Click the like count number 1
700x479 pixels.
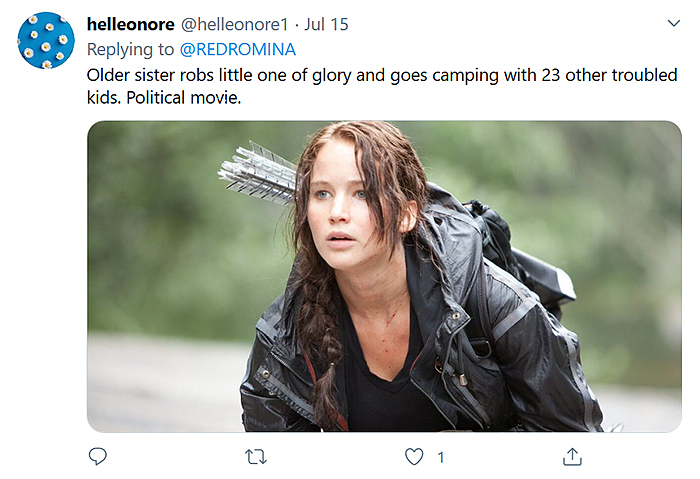coord(441,457)
